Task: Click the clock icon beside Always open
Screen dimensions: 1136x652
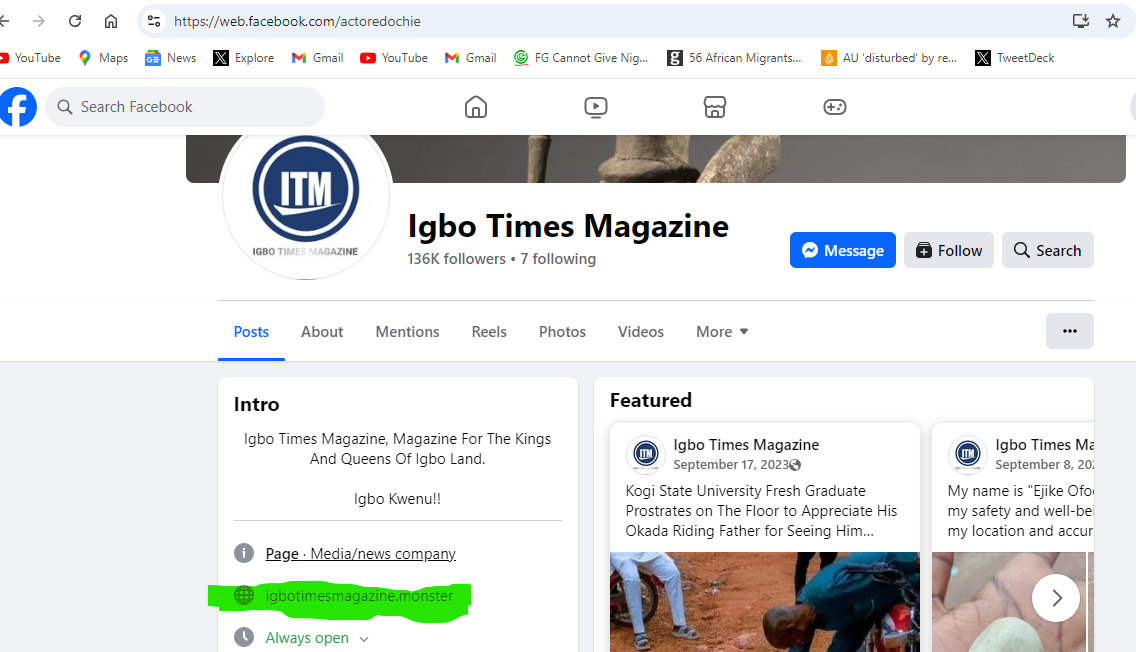Action: click(244, 638)
